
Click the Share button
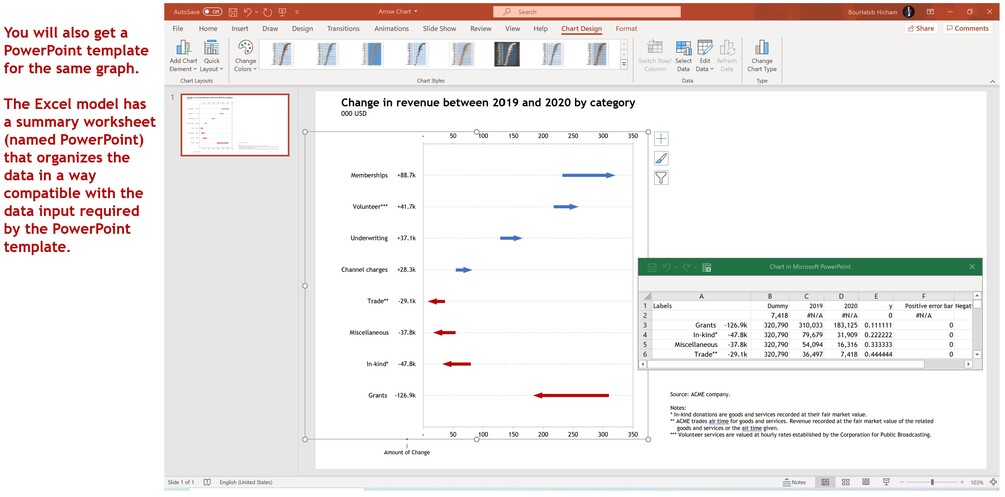point(921,29)
